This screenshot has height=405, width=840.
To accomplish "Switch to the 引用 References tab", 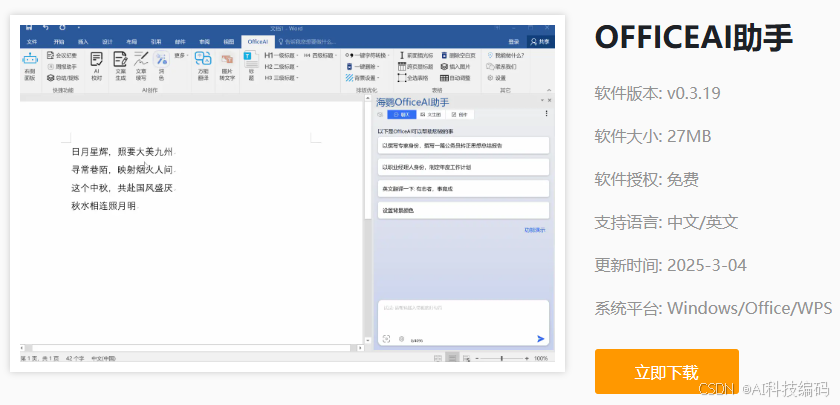I will coord(155,41).
